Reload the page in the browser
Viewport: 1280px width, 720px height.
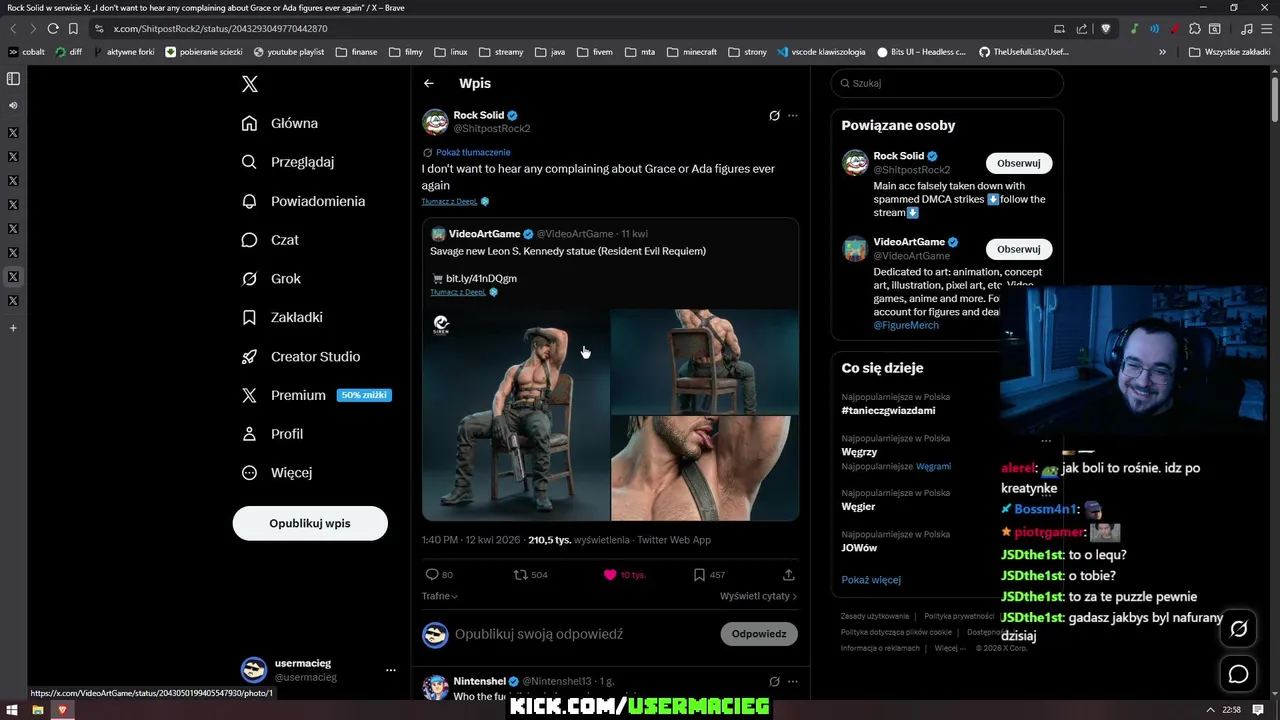[x=52, y=29]
